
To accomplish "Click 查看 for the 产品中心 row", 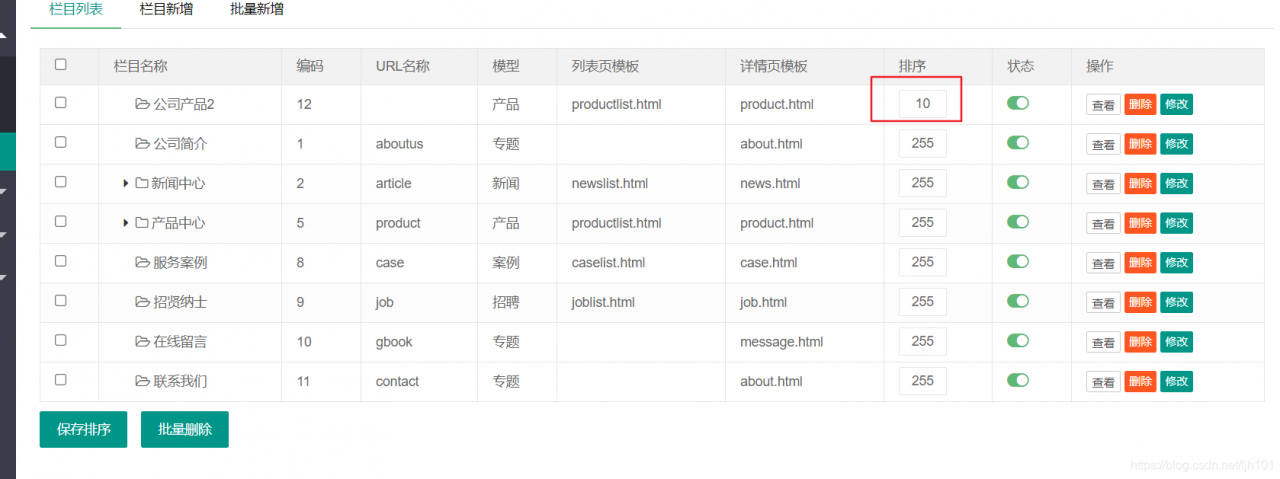I will click(1103, 224).
